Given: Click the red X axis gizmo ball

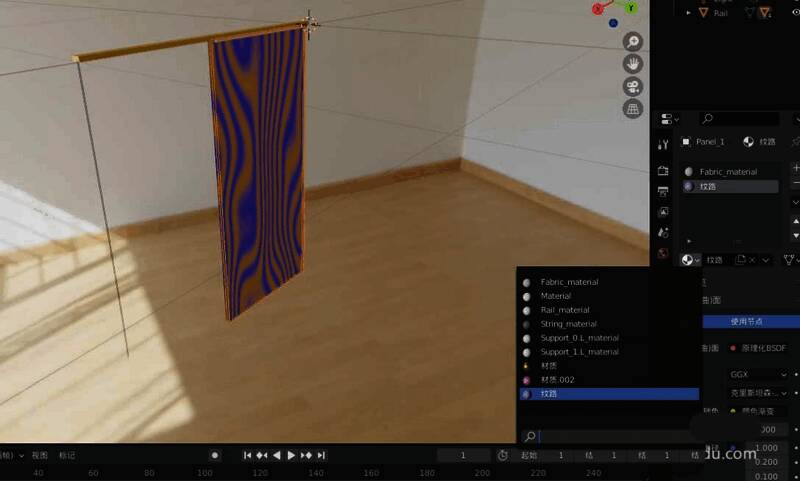Looking at the screenshot, I should pos(598,9).
